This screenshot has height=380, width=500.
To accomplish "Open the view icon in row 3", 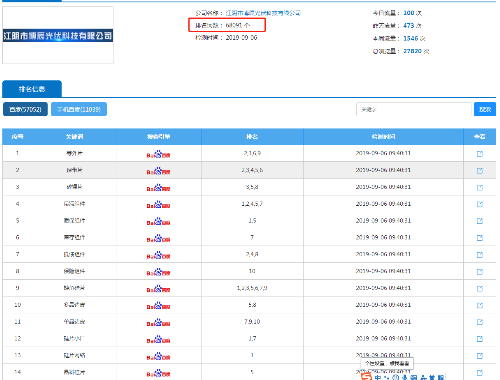I will click(480, 187).
